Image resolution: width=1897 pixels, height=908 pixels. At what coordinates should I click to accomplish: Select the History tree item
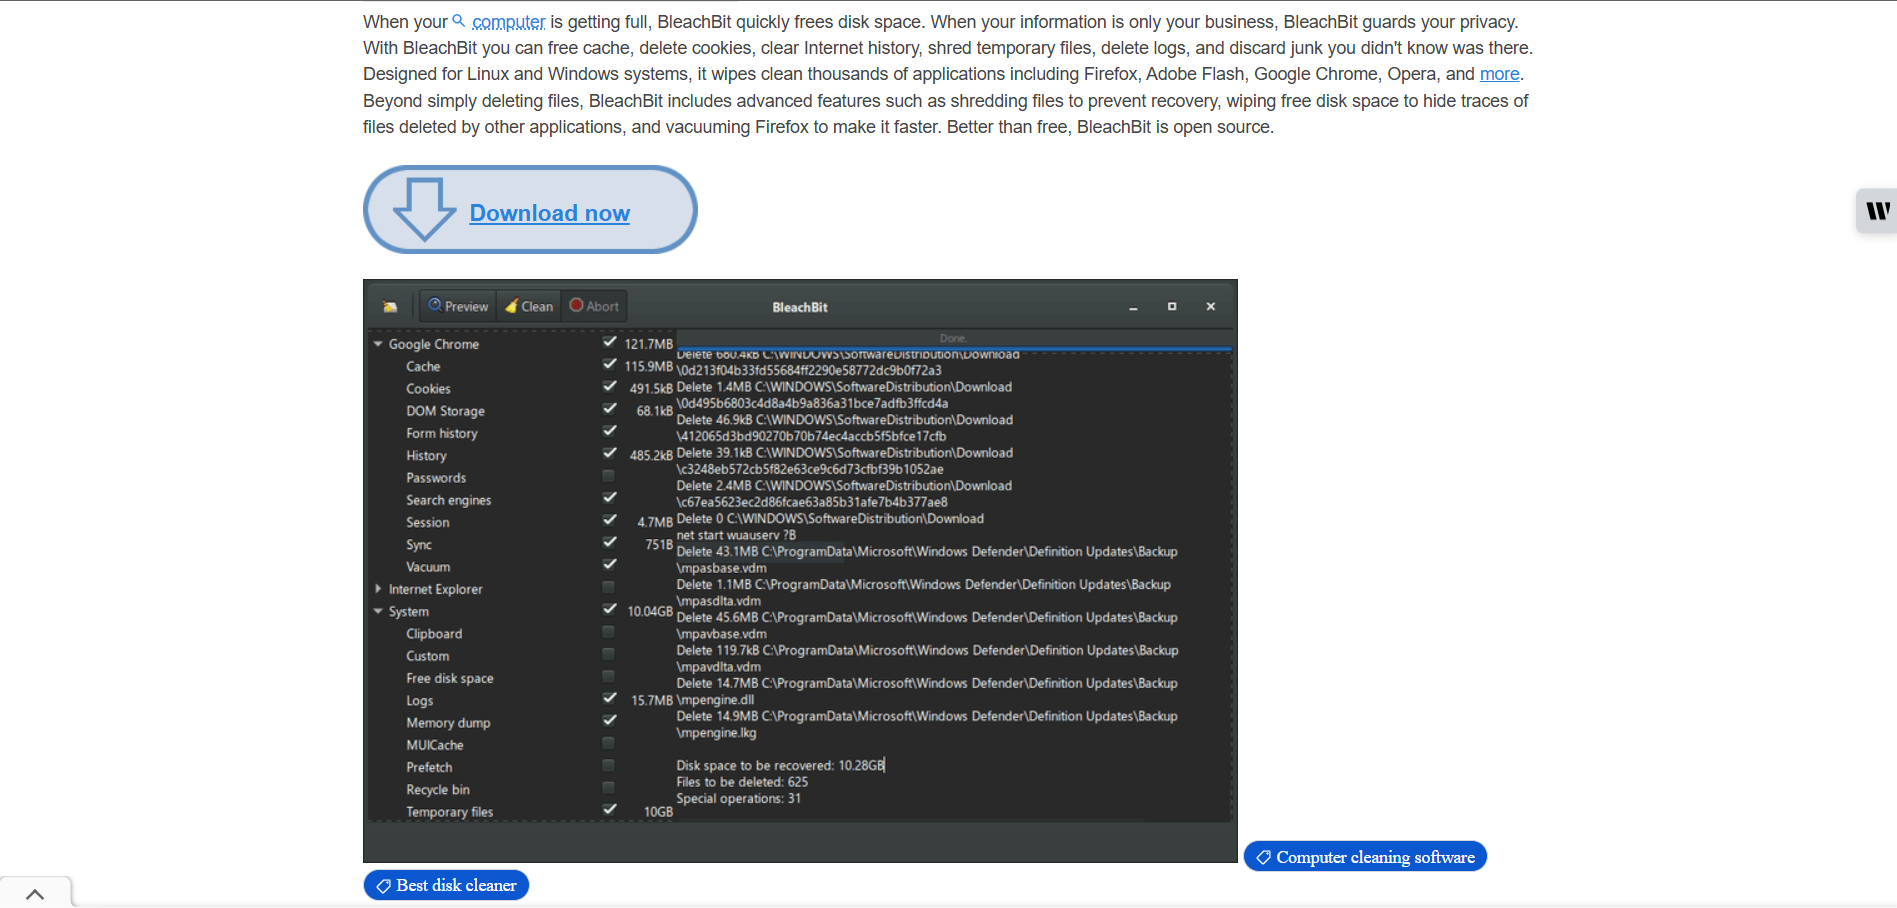tap(426, 456)
